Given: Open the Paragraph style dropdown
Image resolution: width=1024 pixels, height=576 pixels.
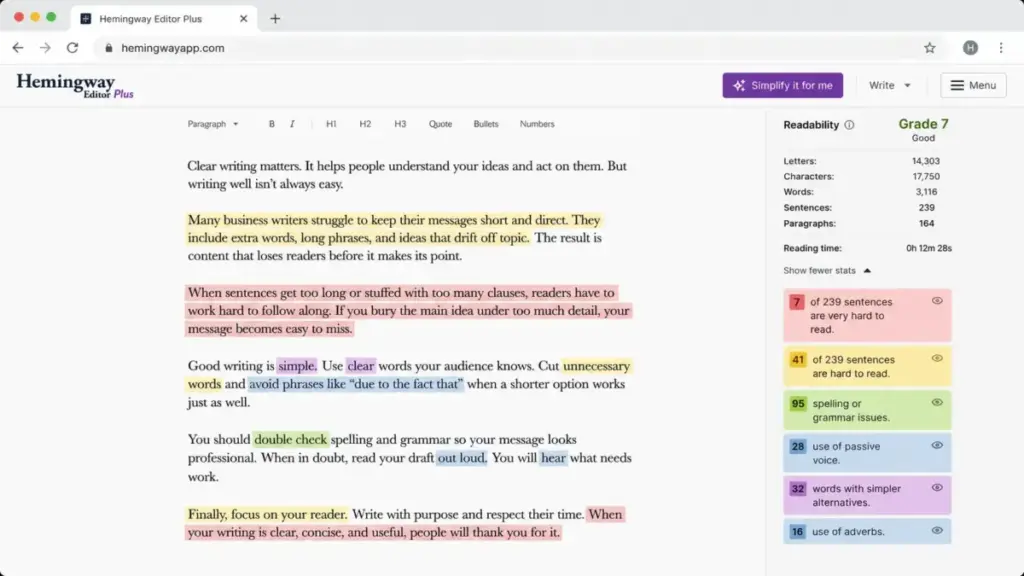Looking at the screenshot, I should click(x=213, y=124).
